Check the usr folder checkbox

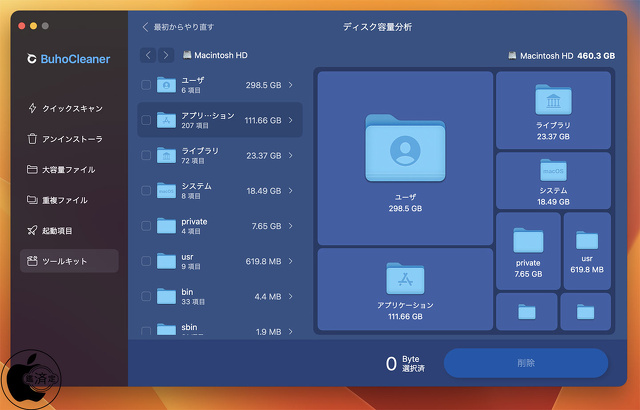click(146, 261)
